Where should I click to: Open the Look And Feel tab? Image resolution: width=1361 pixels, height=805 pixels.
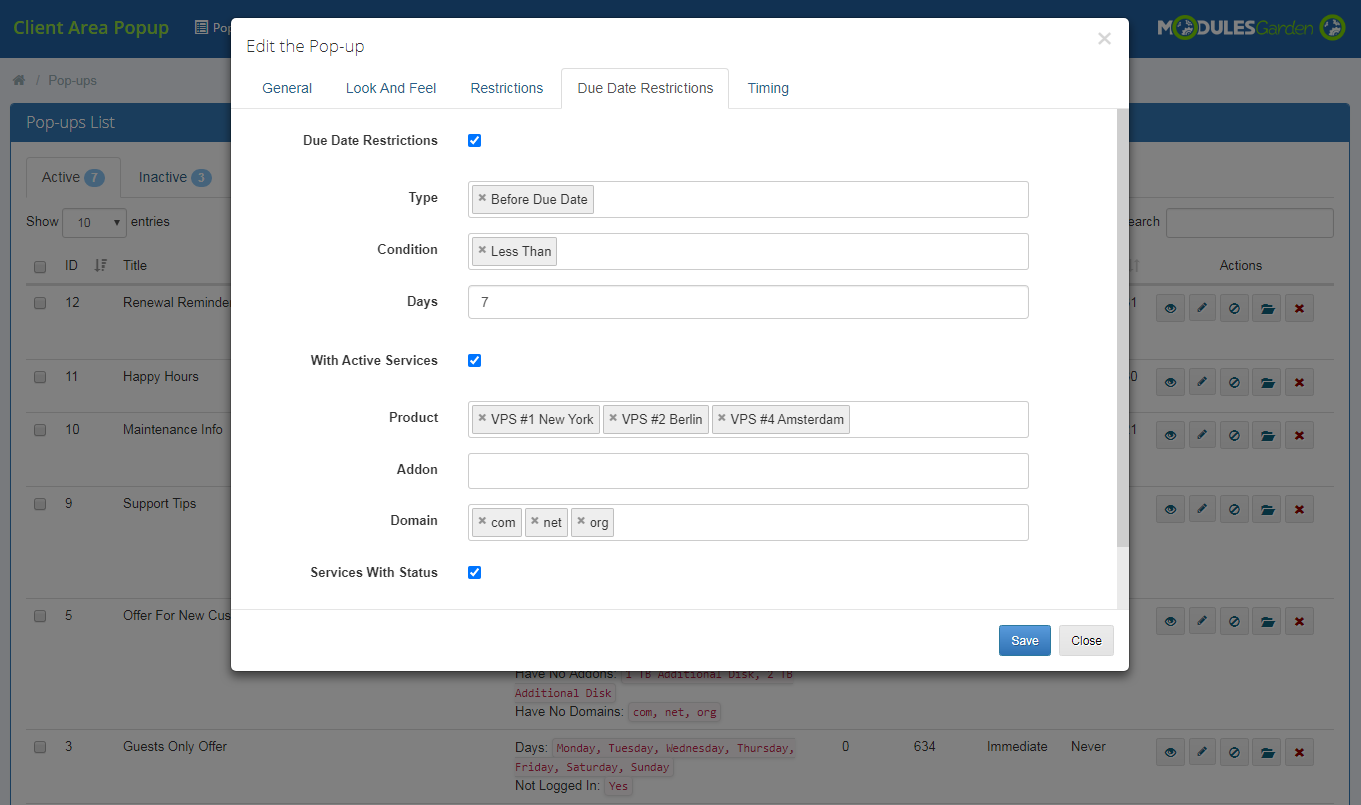(x=391, y=88)
